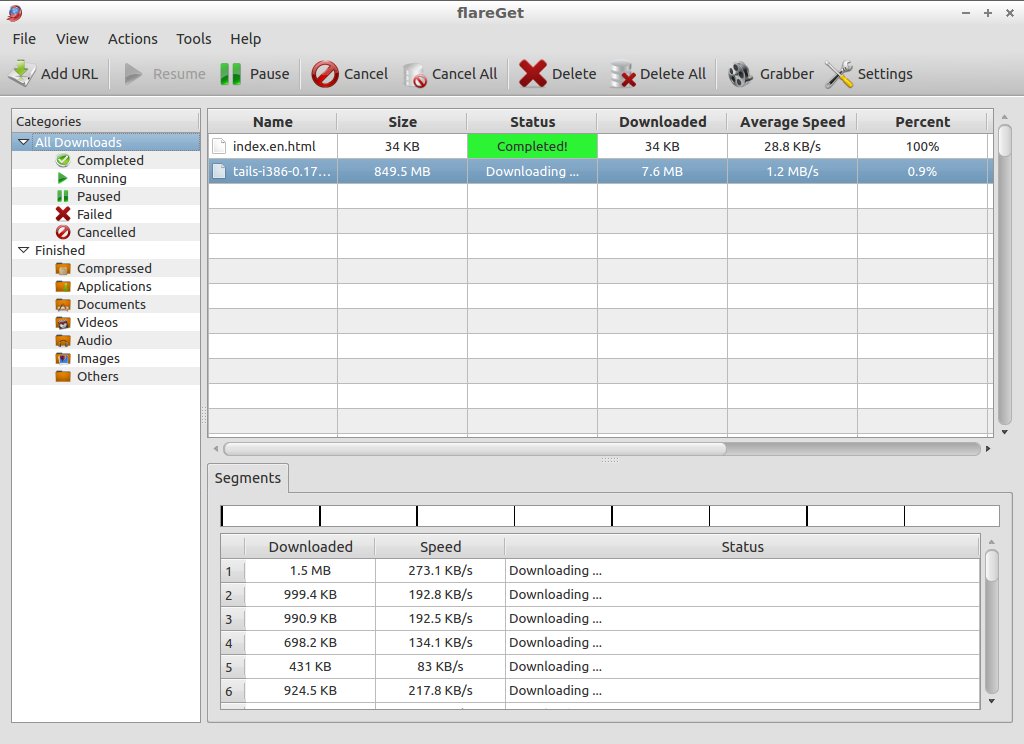Open the Actions menu
This screenshot has height=744, width=1024.
(133, 39)
